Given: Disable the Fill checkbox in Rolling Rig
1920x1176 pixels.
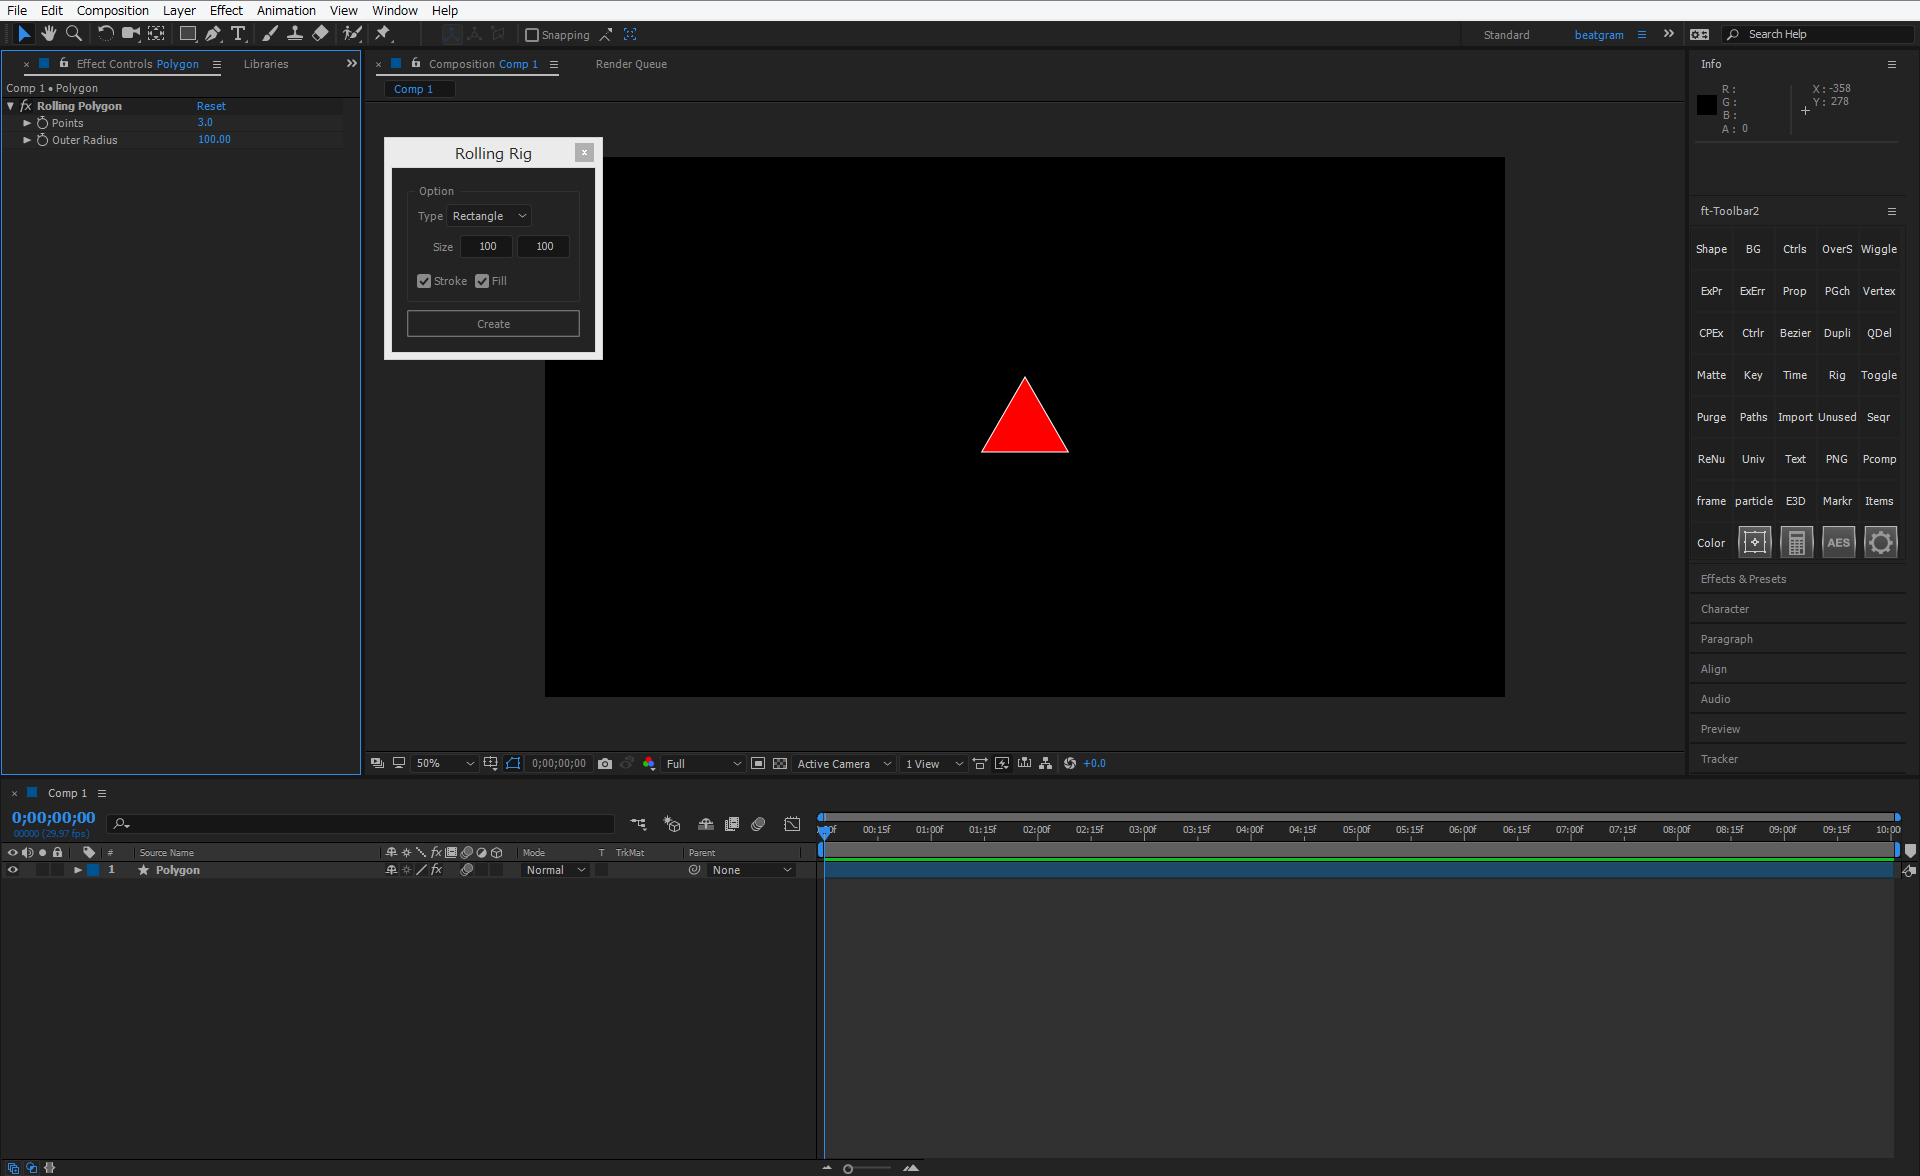Looking at the screenshot, I should click(483, 281).
